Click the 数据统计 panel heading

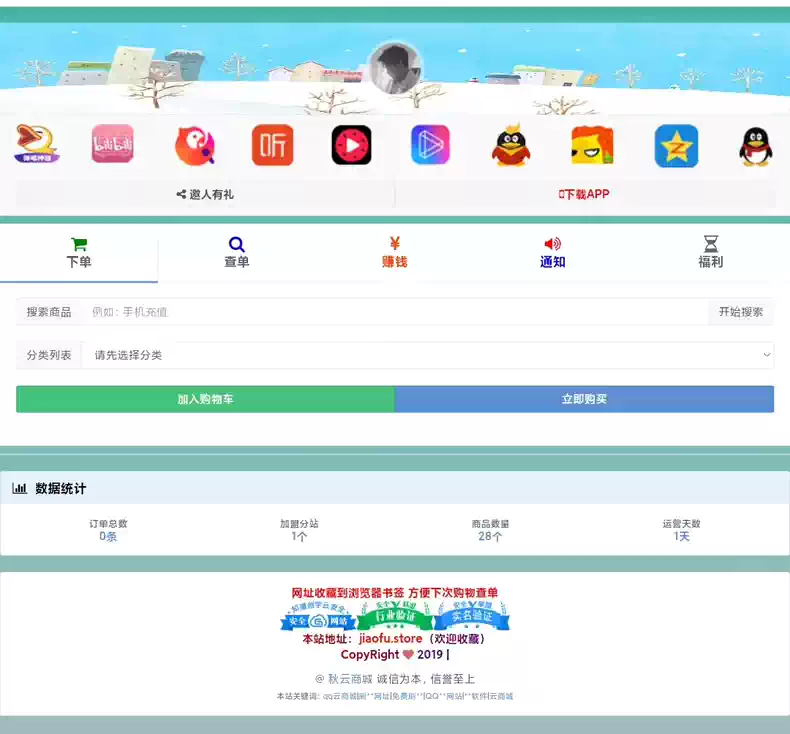tap(60, 489)
